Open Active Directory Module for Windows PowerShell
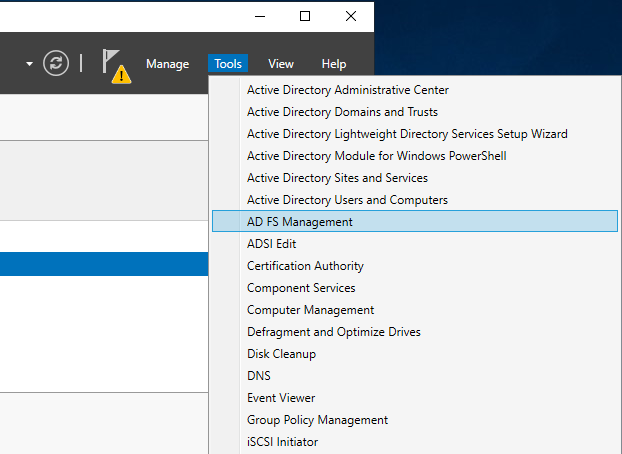Screen dimensions: 622x454 click(x=376, y=156)
